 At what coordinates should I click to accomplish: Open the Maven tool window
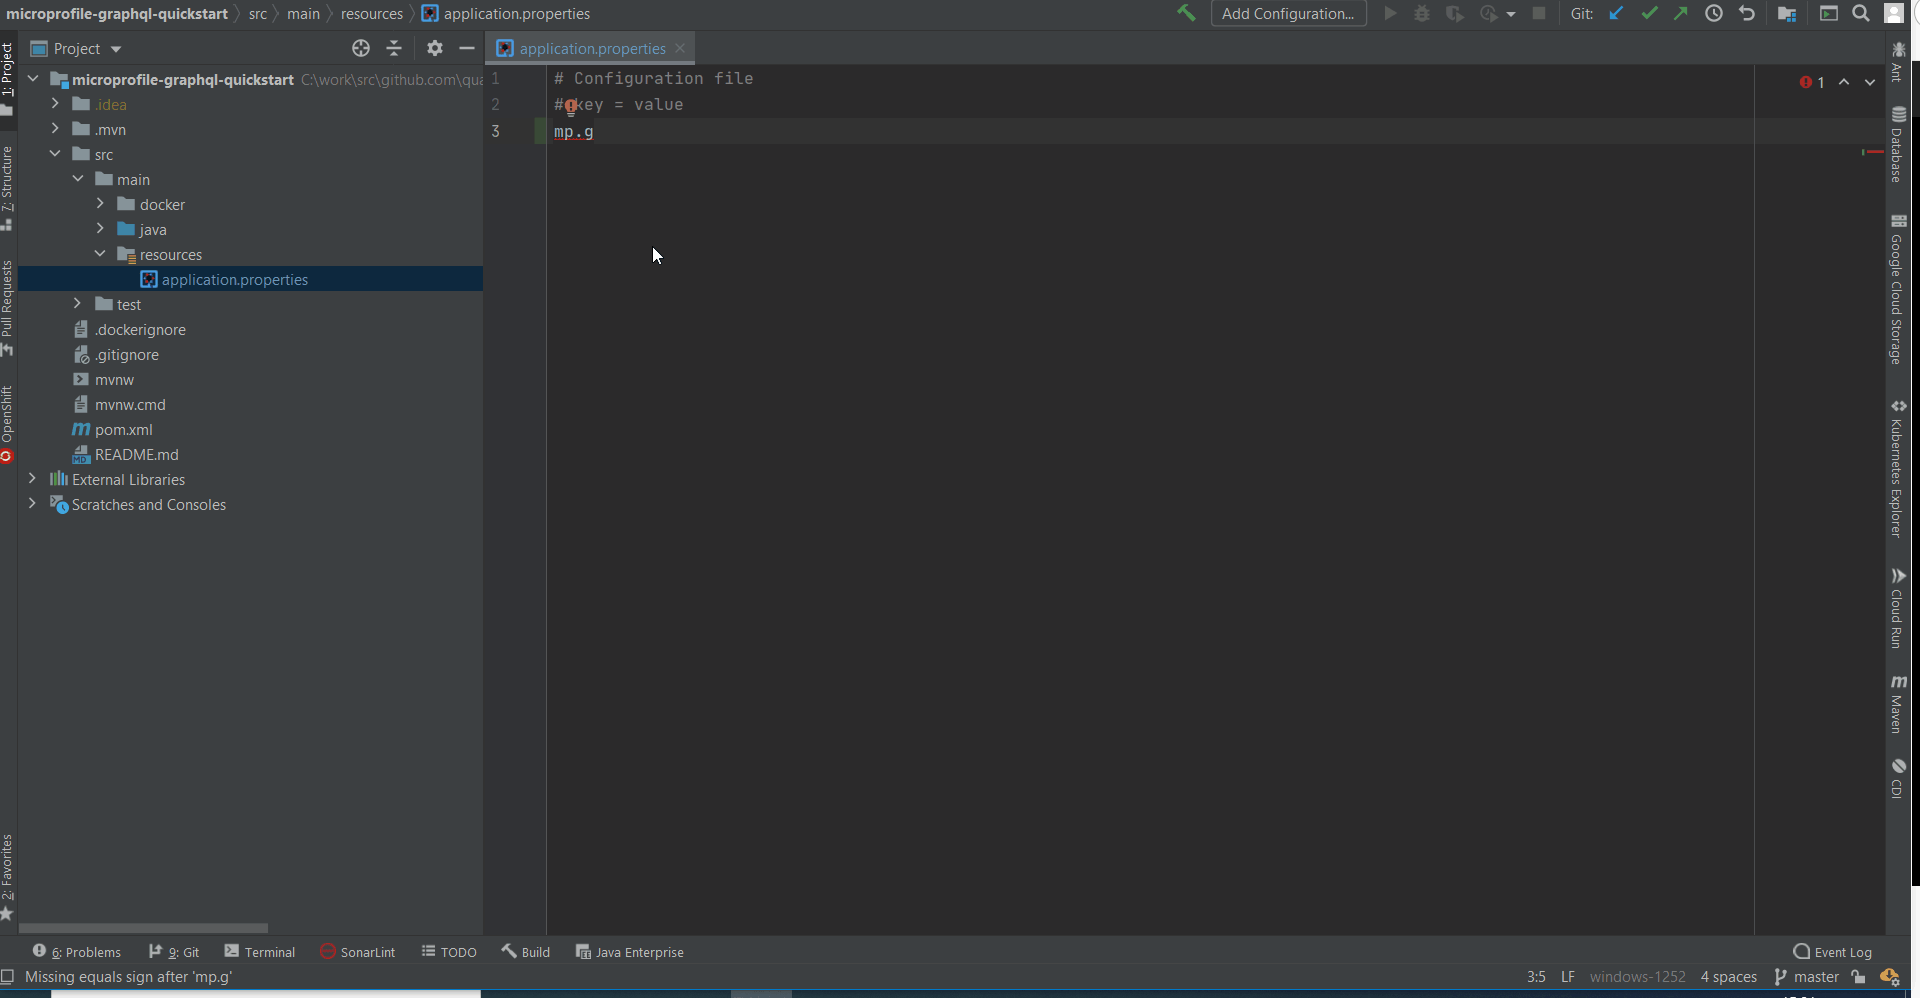1899,705
